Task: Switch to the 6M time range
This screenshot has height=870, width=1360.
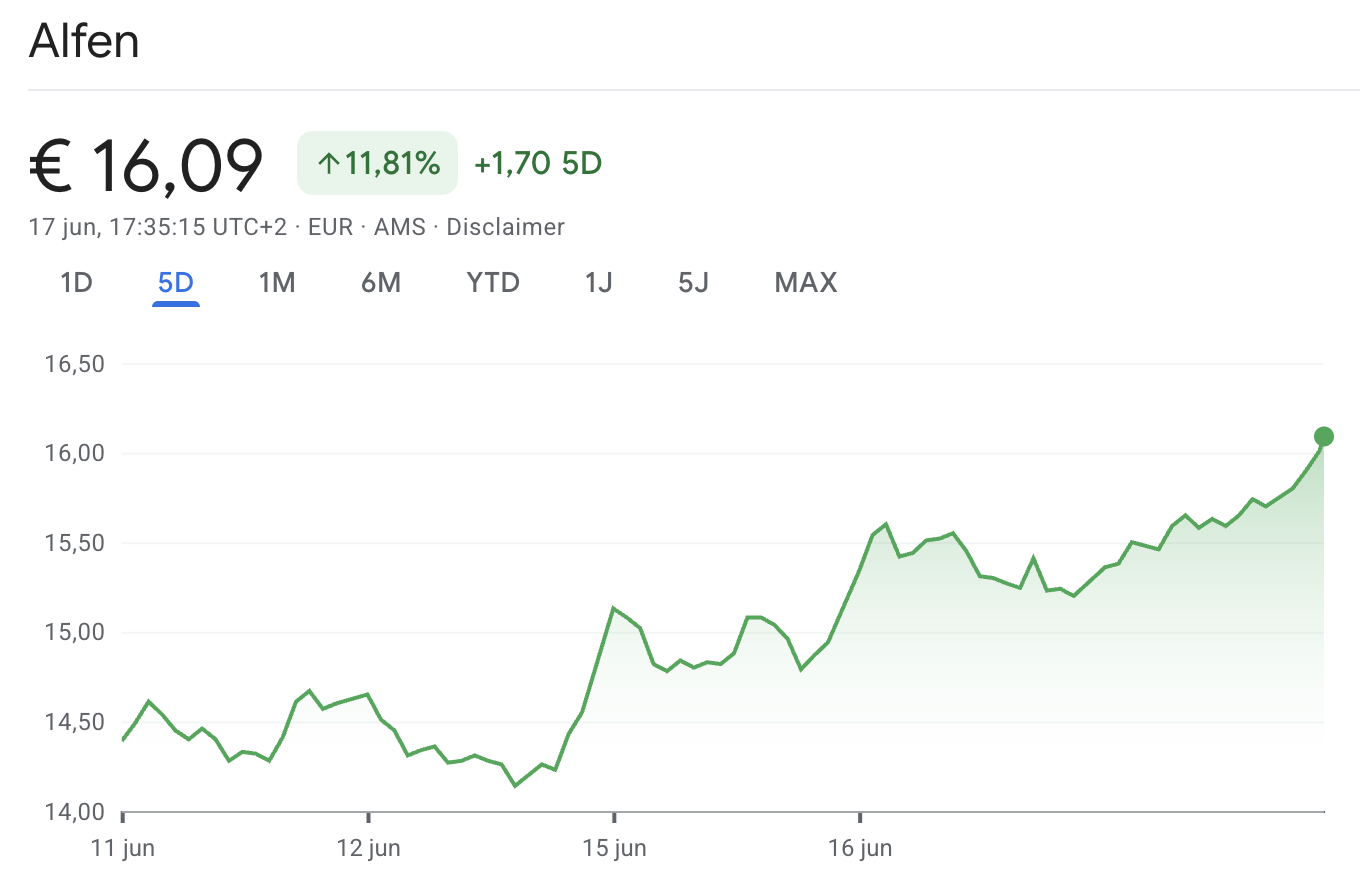Action: coord(381,283)
